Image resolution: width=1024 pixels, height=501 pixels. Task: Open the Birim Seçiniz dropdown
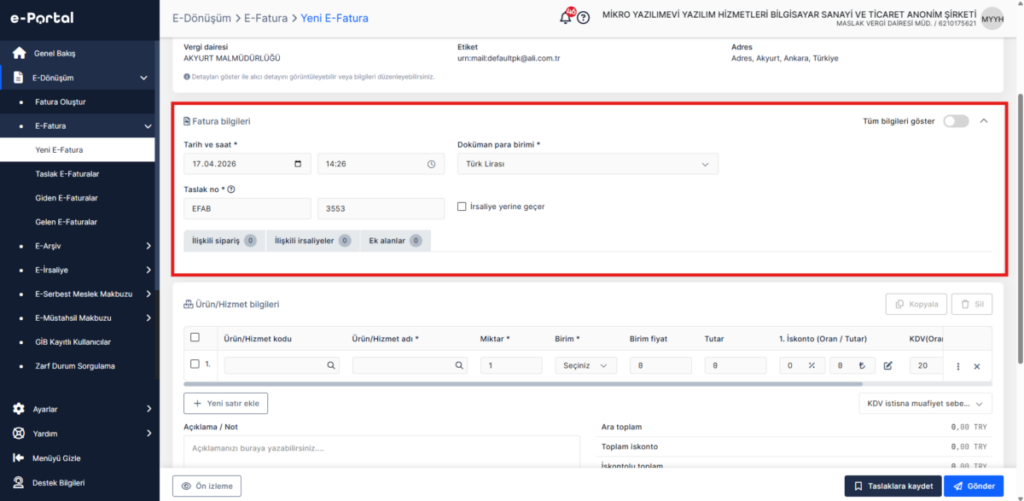point(586,366)
